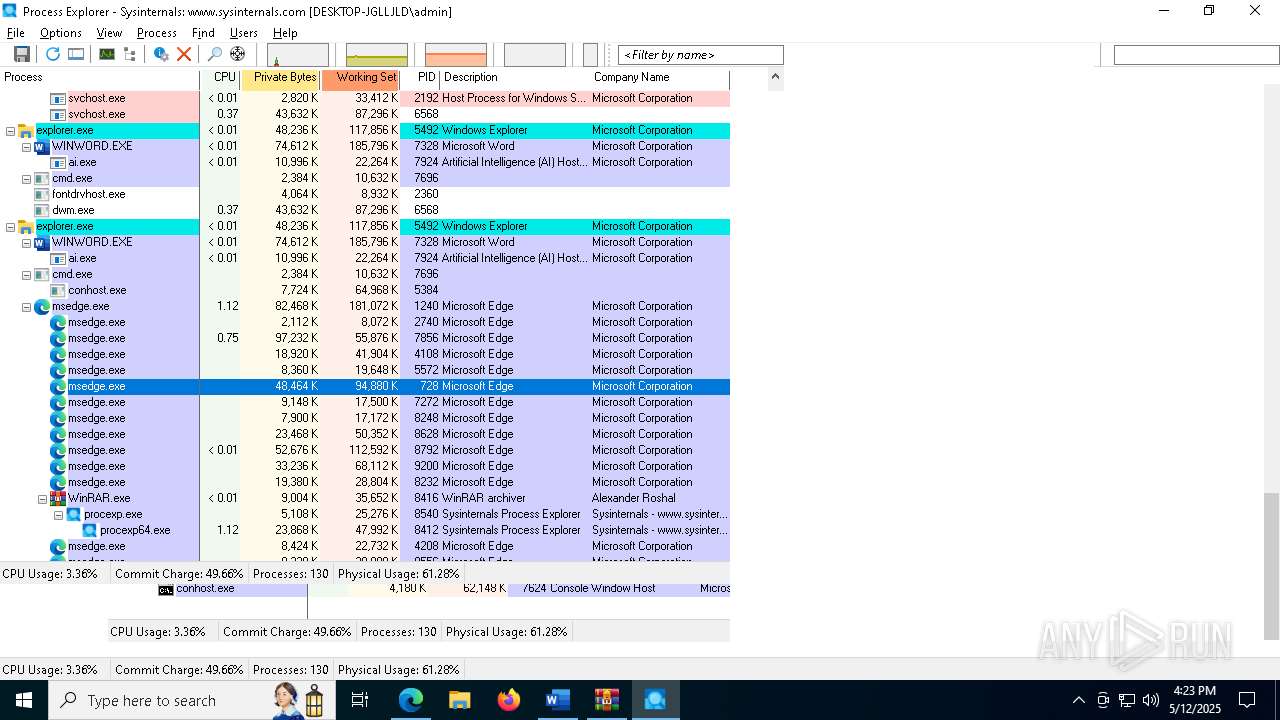Sort by the Company Name column header
This screenshot has height=720, width=1280.
[660, 78]
